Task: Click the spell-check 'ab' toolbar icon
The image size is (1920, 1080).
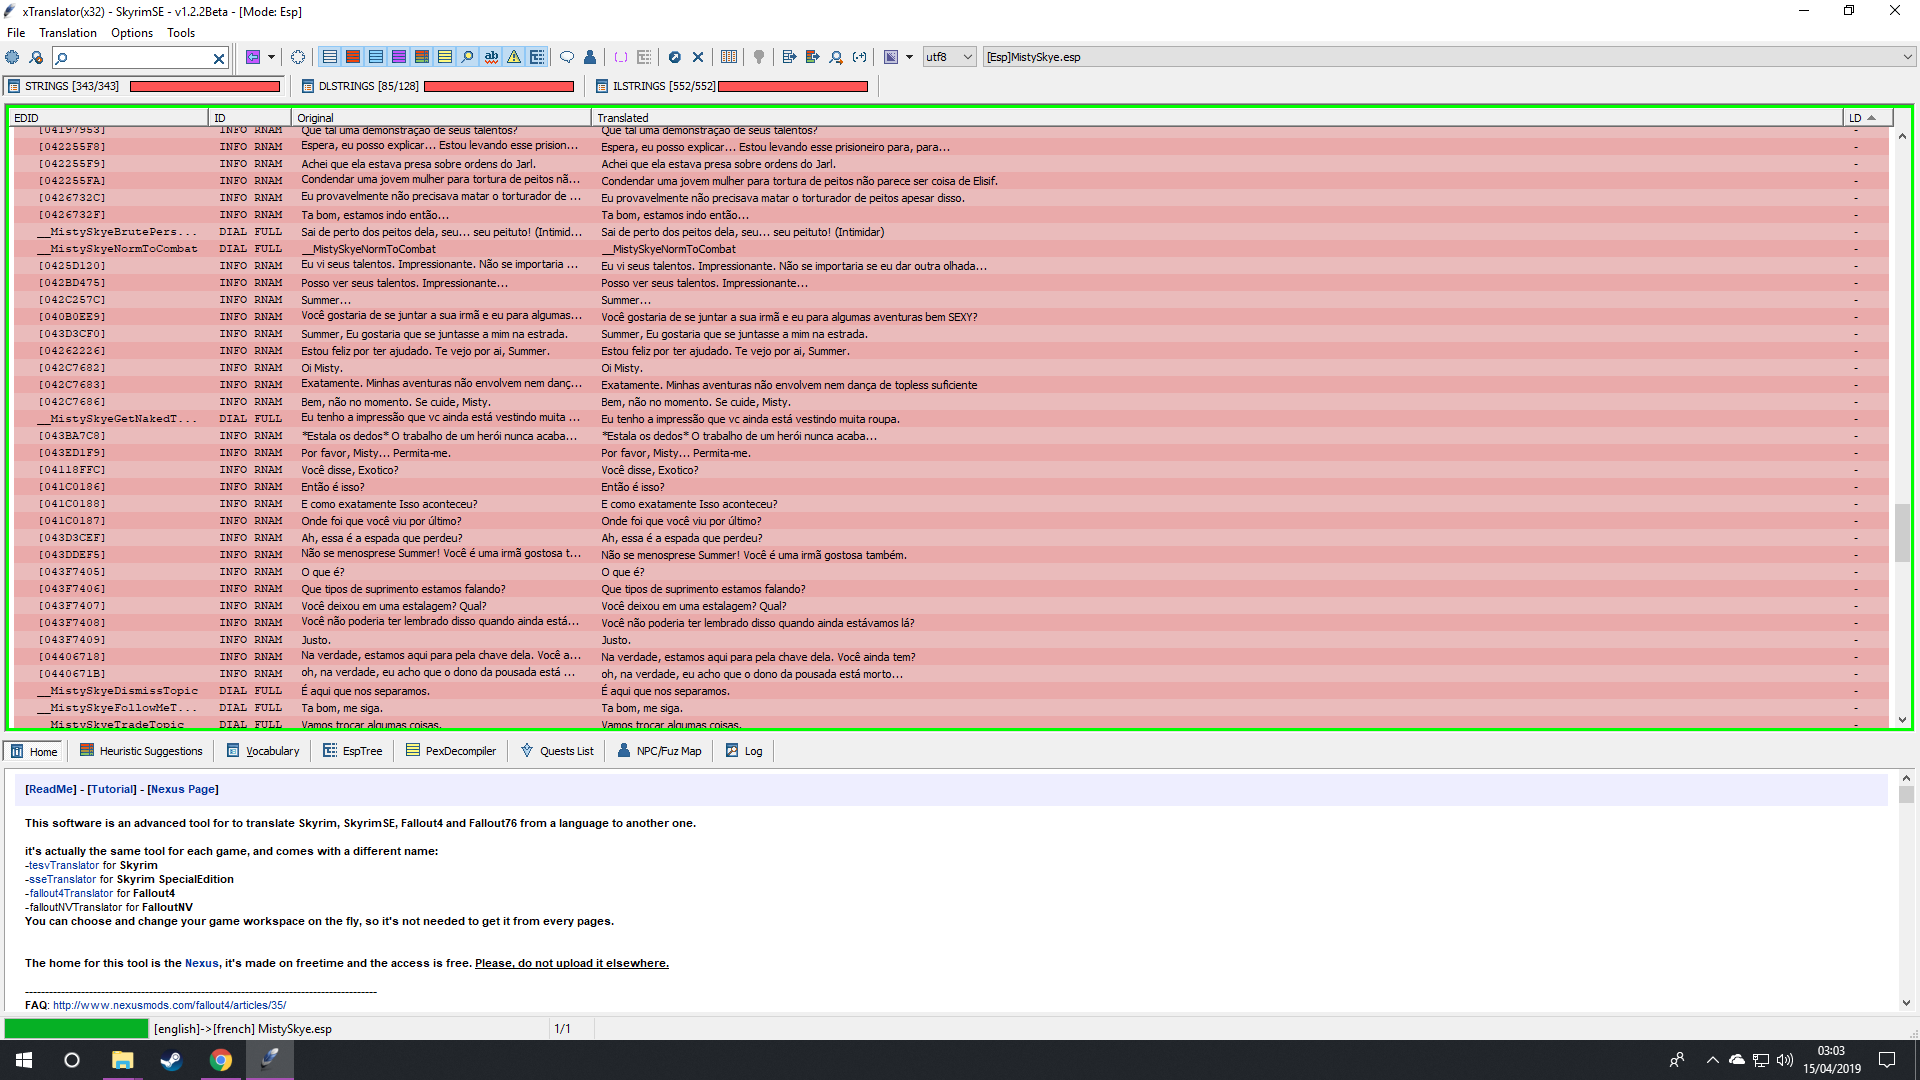Action: click(491, 57)
